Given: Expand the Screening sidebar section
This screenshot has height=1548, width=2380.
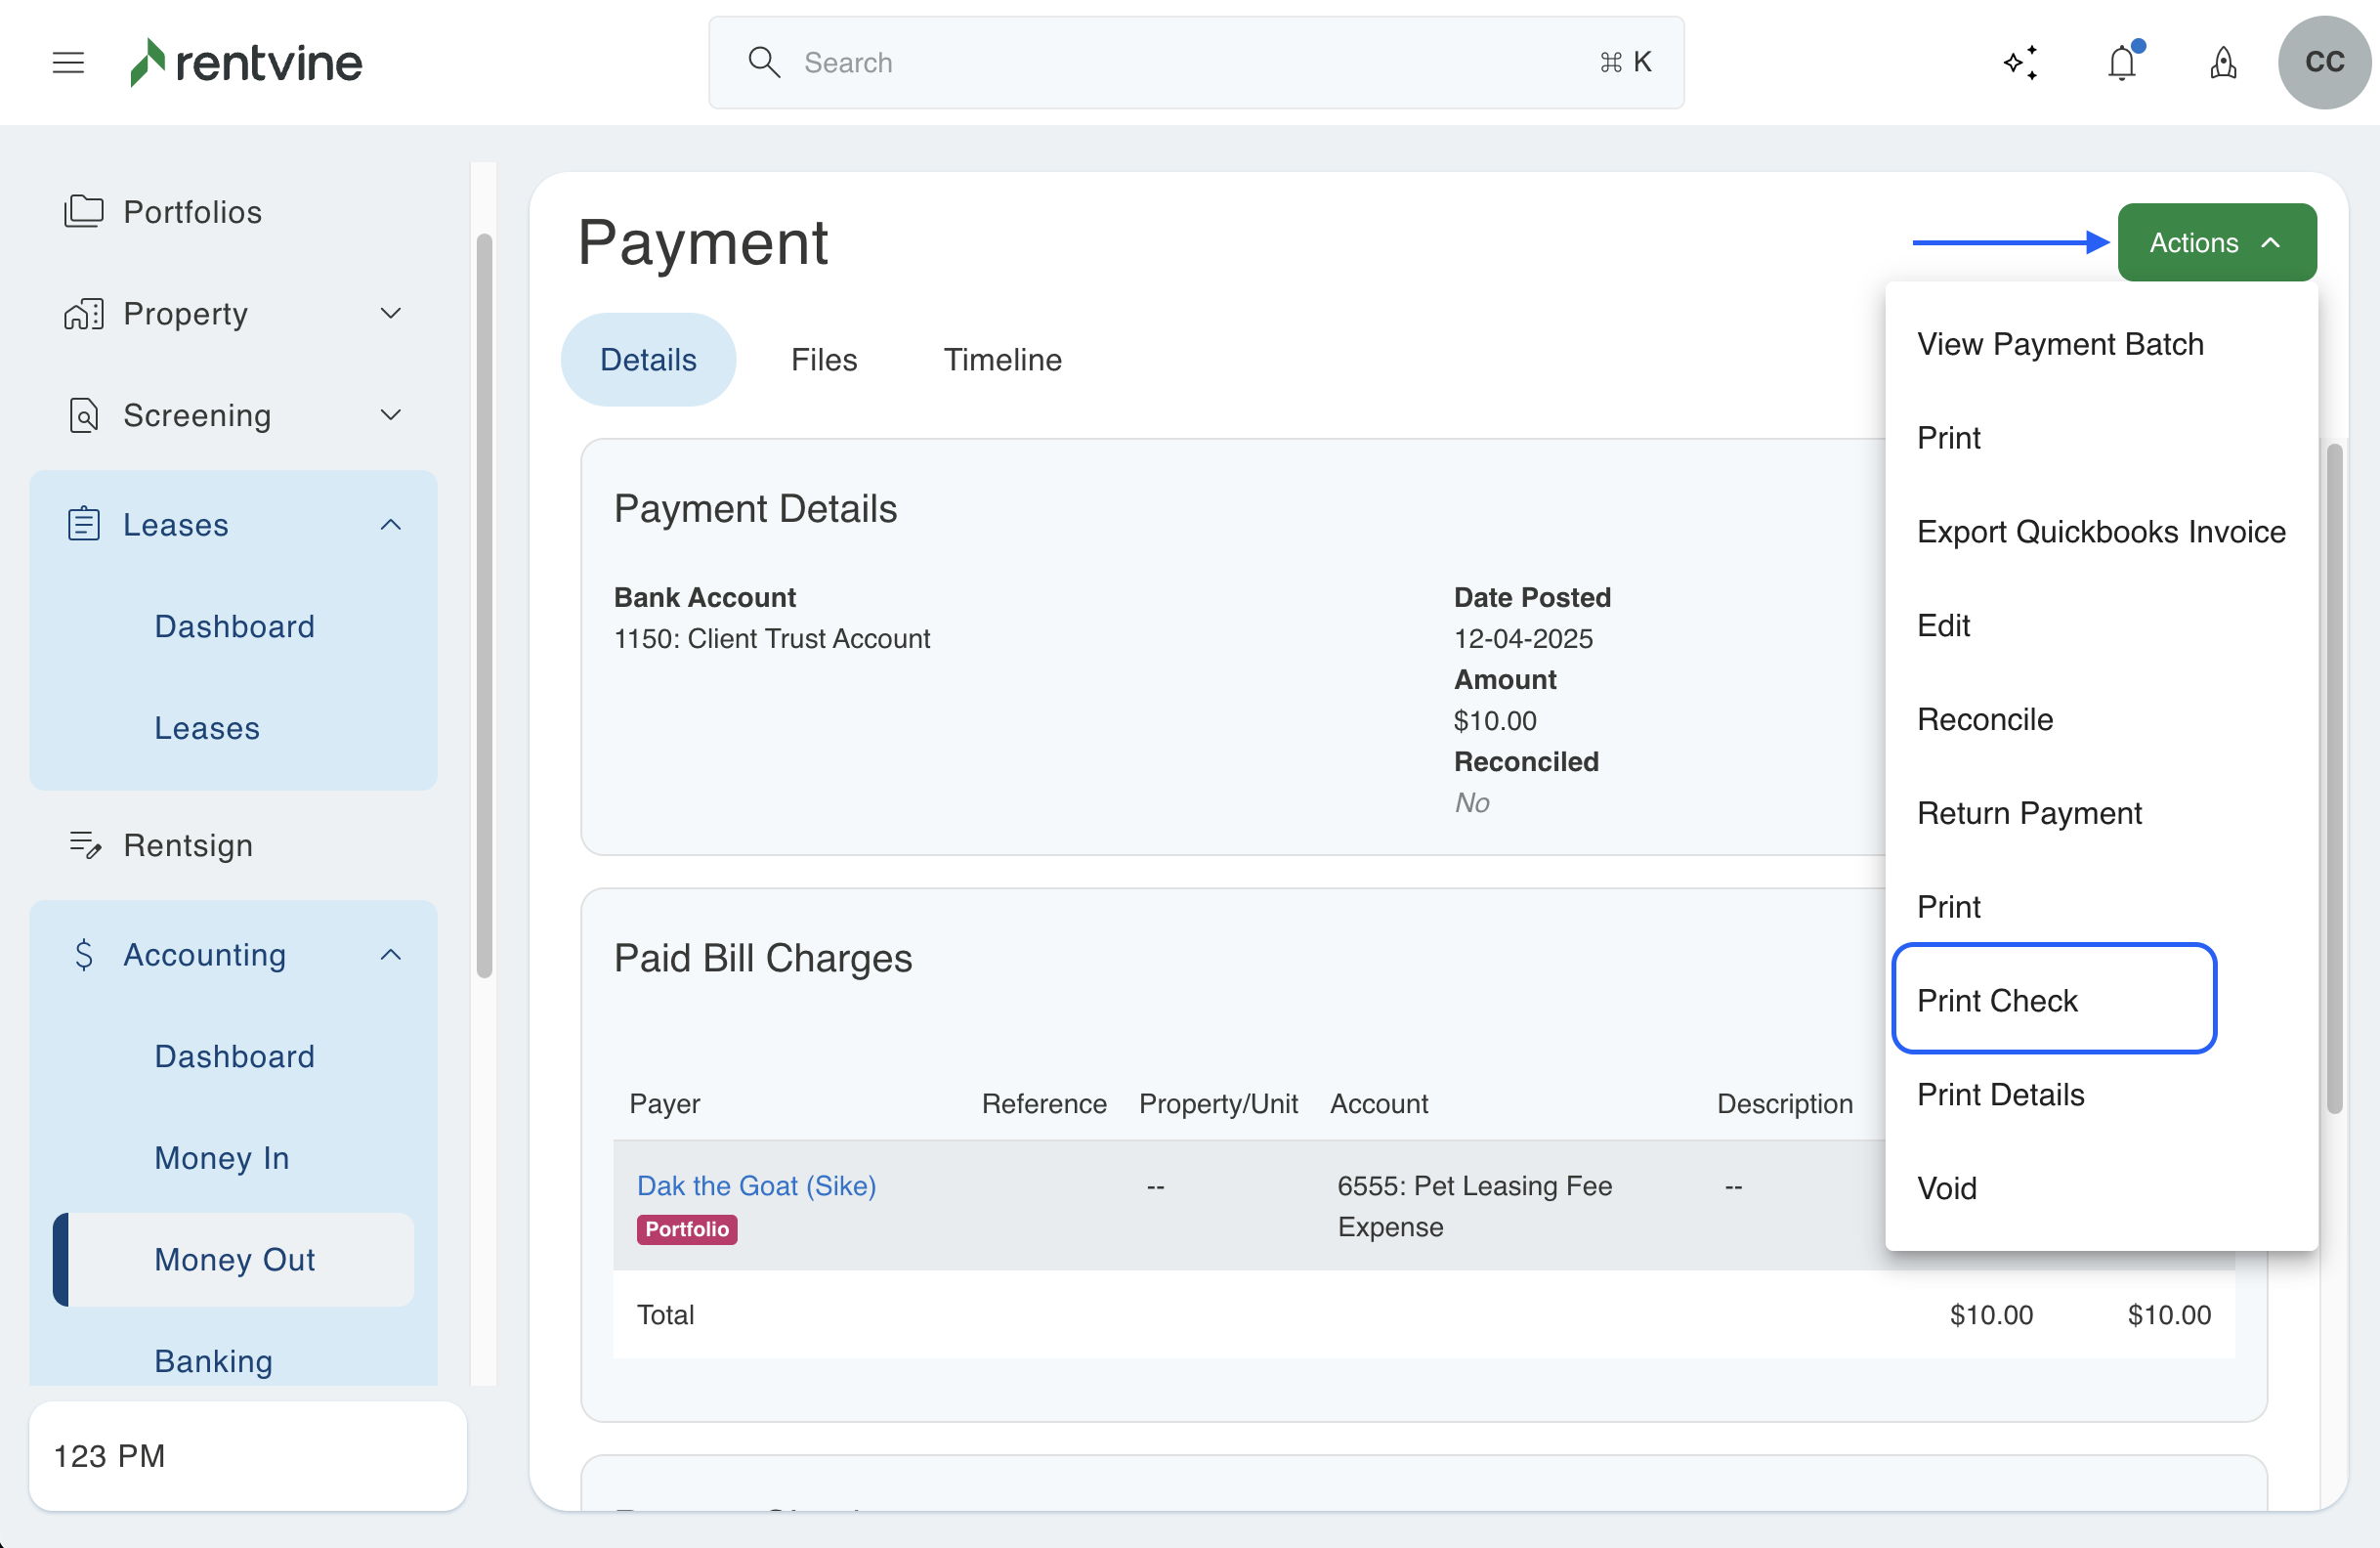Looking at the screenshot, I should [391, 415].
